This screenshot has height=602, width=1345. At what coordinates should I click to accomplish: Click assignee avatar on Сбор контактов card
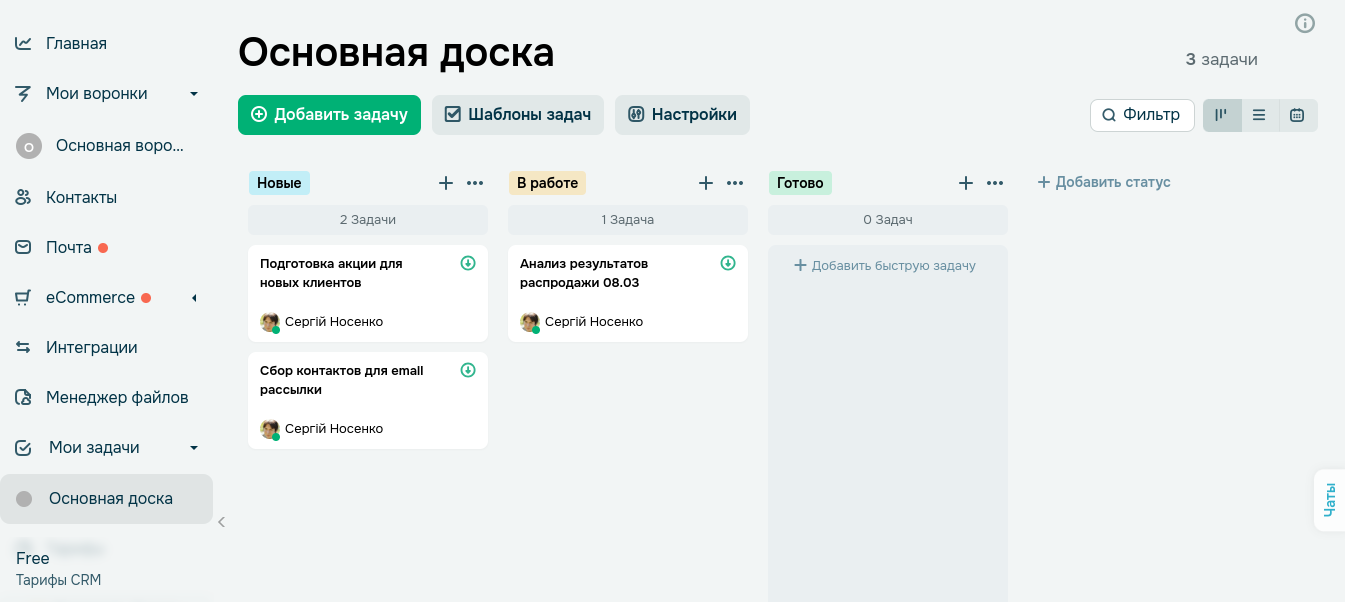pos(270,429)
